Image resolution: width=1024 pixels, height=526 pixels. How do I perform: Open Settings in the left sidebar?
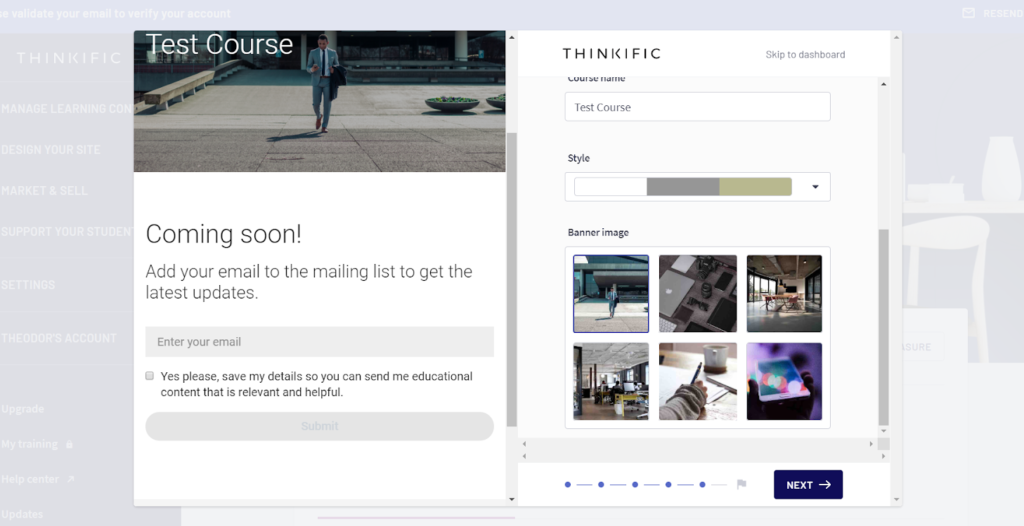28,285
